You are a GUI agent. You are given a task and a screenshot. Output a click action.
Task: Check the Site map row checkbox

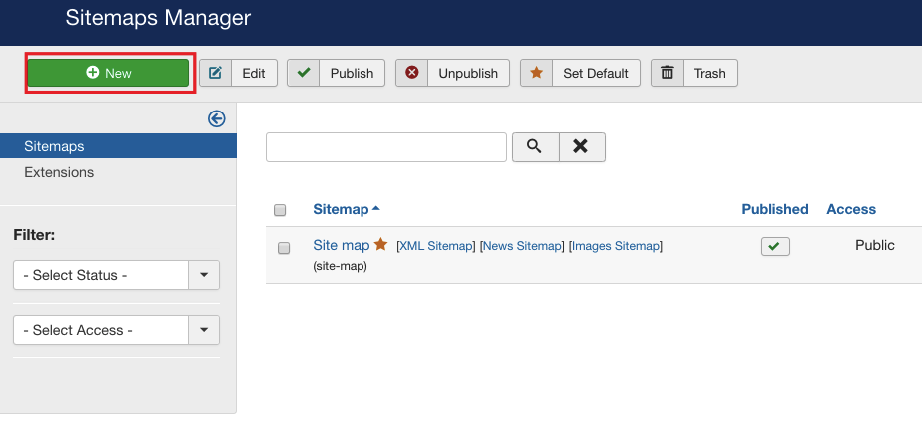(284, 248)
